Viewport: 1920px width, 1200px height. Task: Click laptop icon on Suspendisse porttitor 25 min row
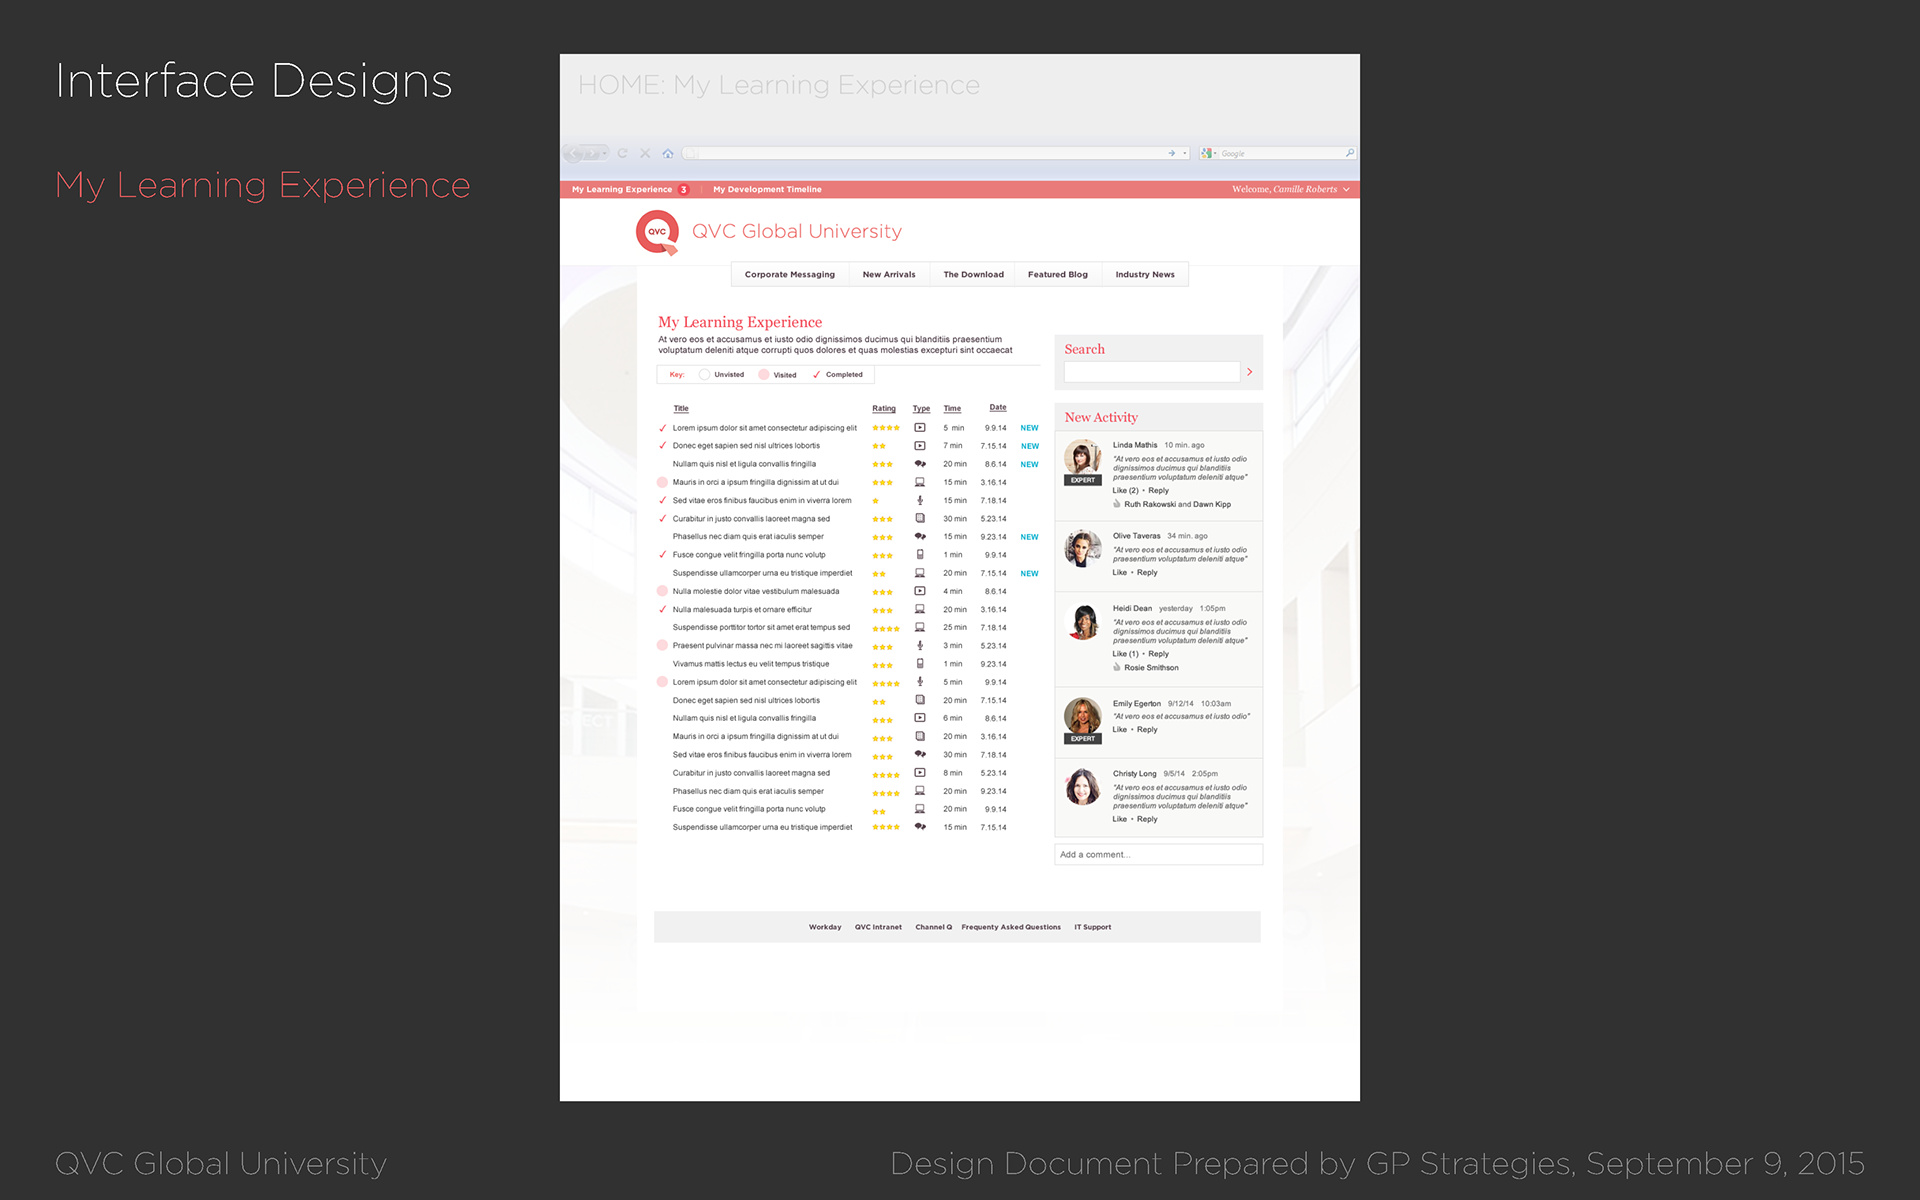pos(920,628)
